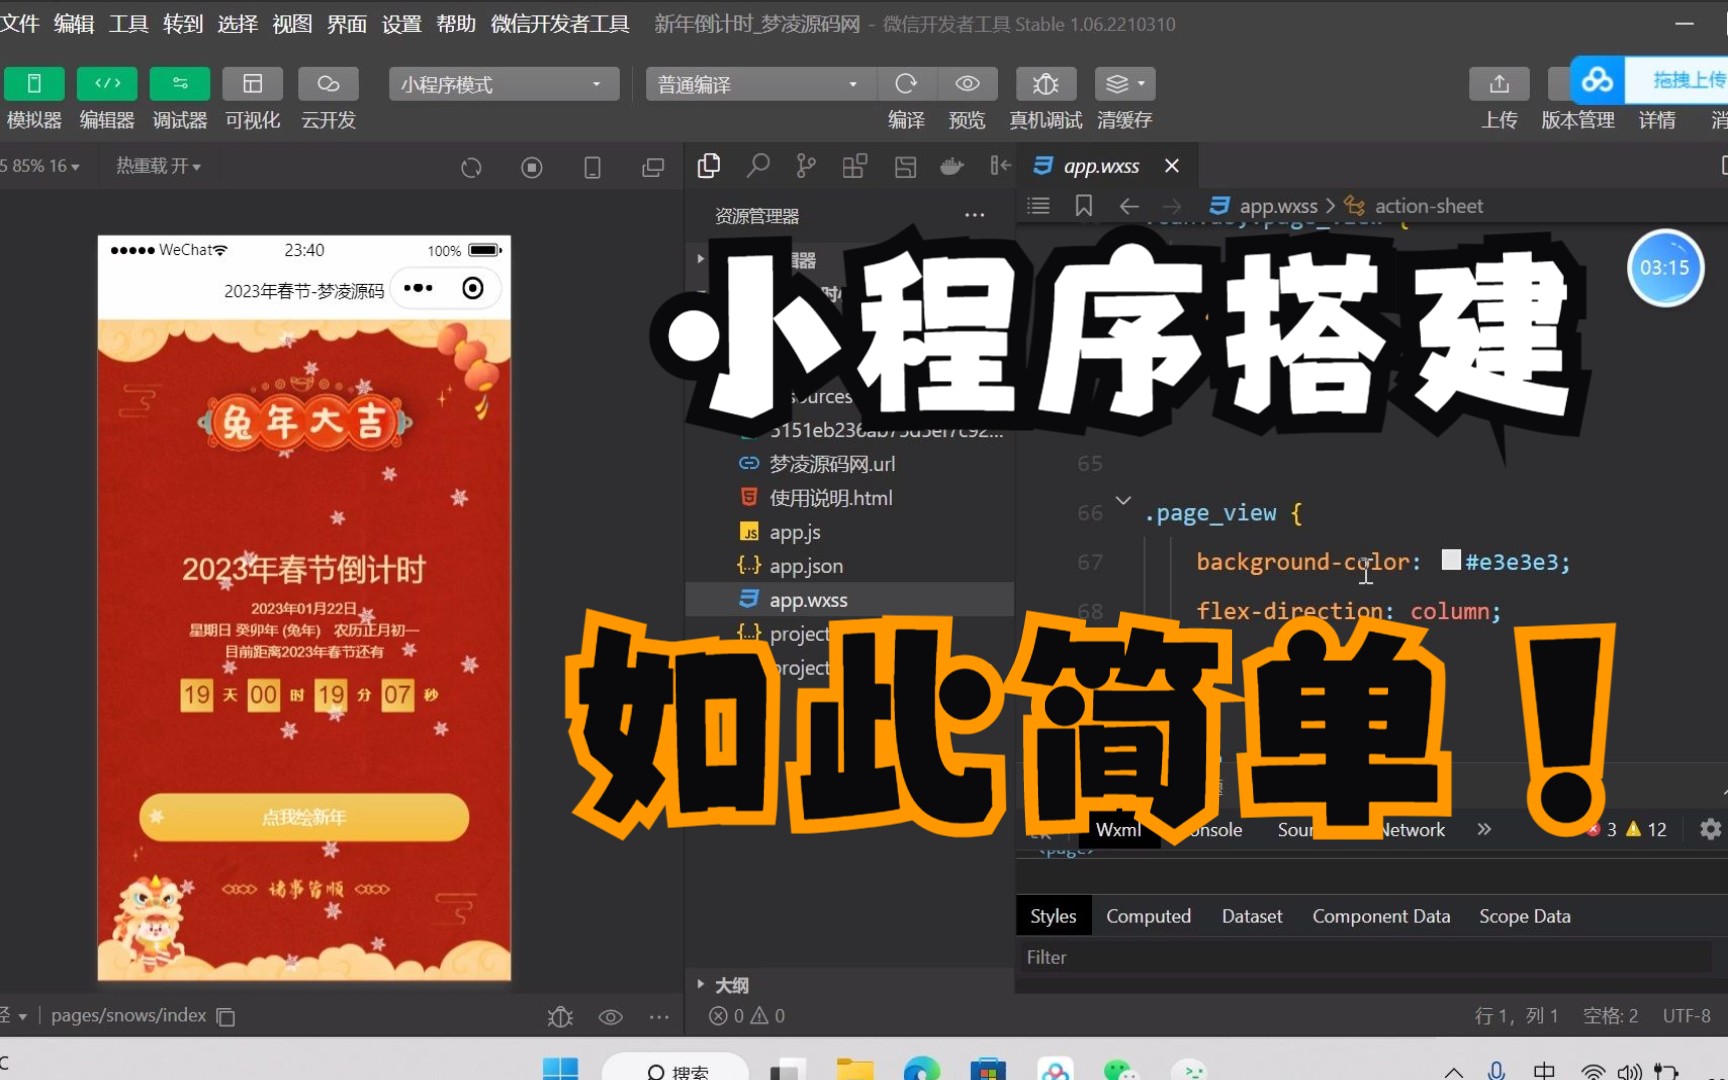Stop the simulator run

pos(532,167)
